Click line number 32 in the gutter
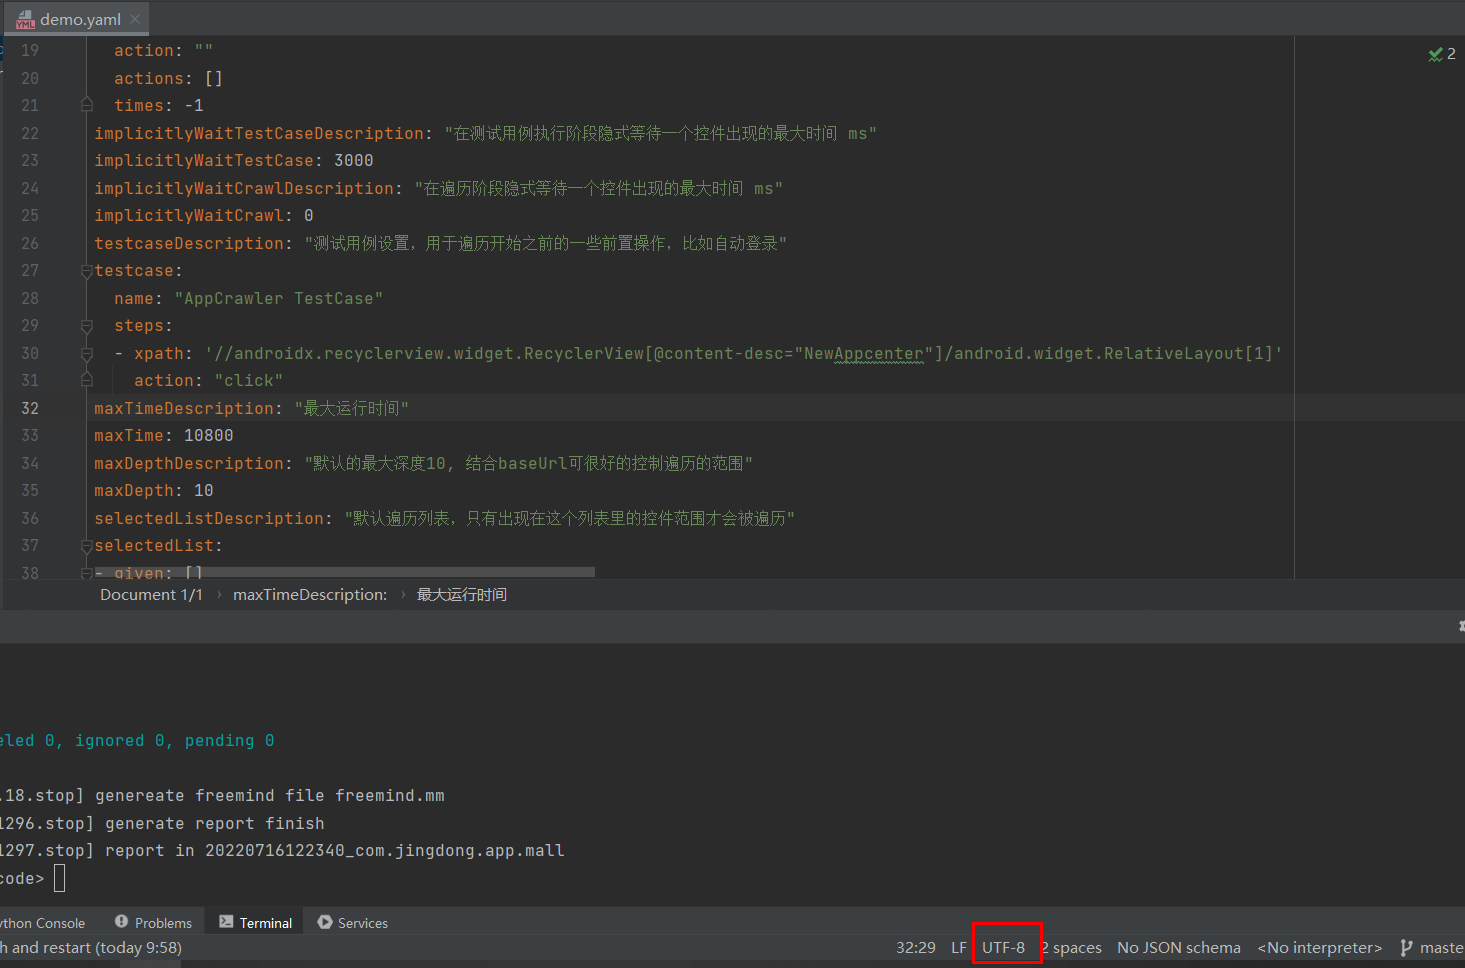This screenshot has height=968, width=1465. [x=30, y=408]
